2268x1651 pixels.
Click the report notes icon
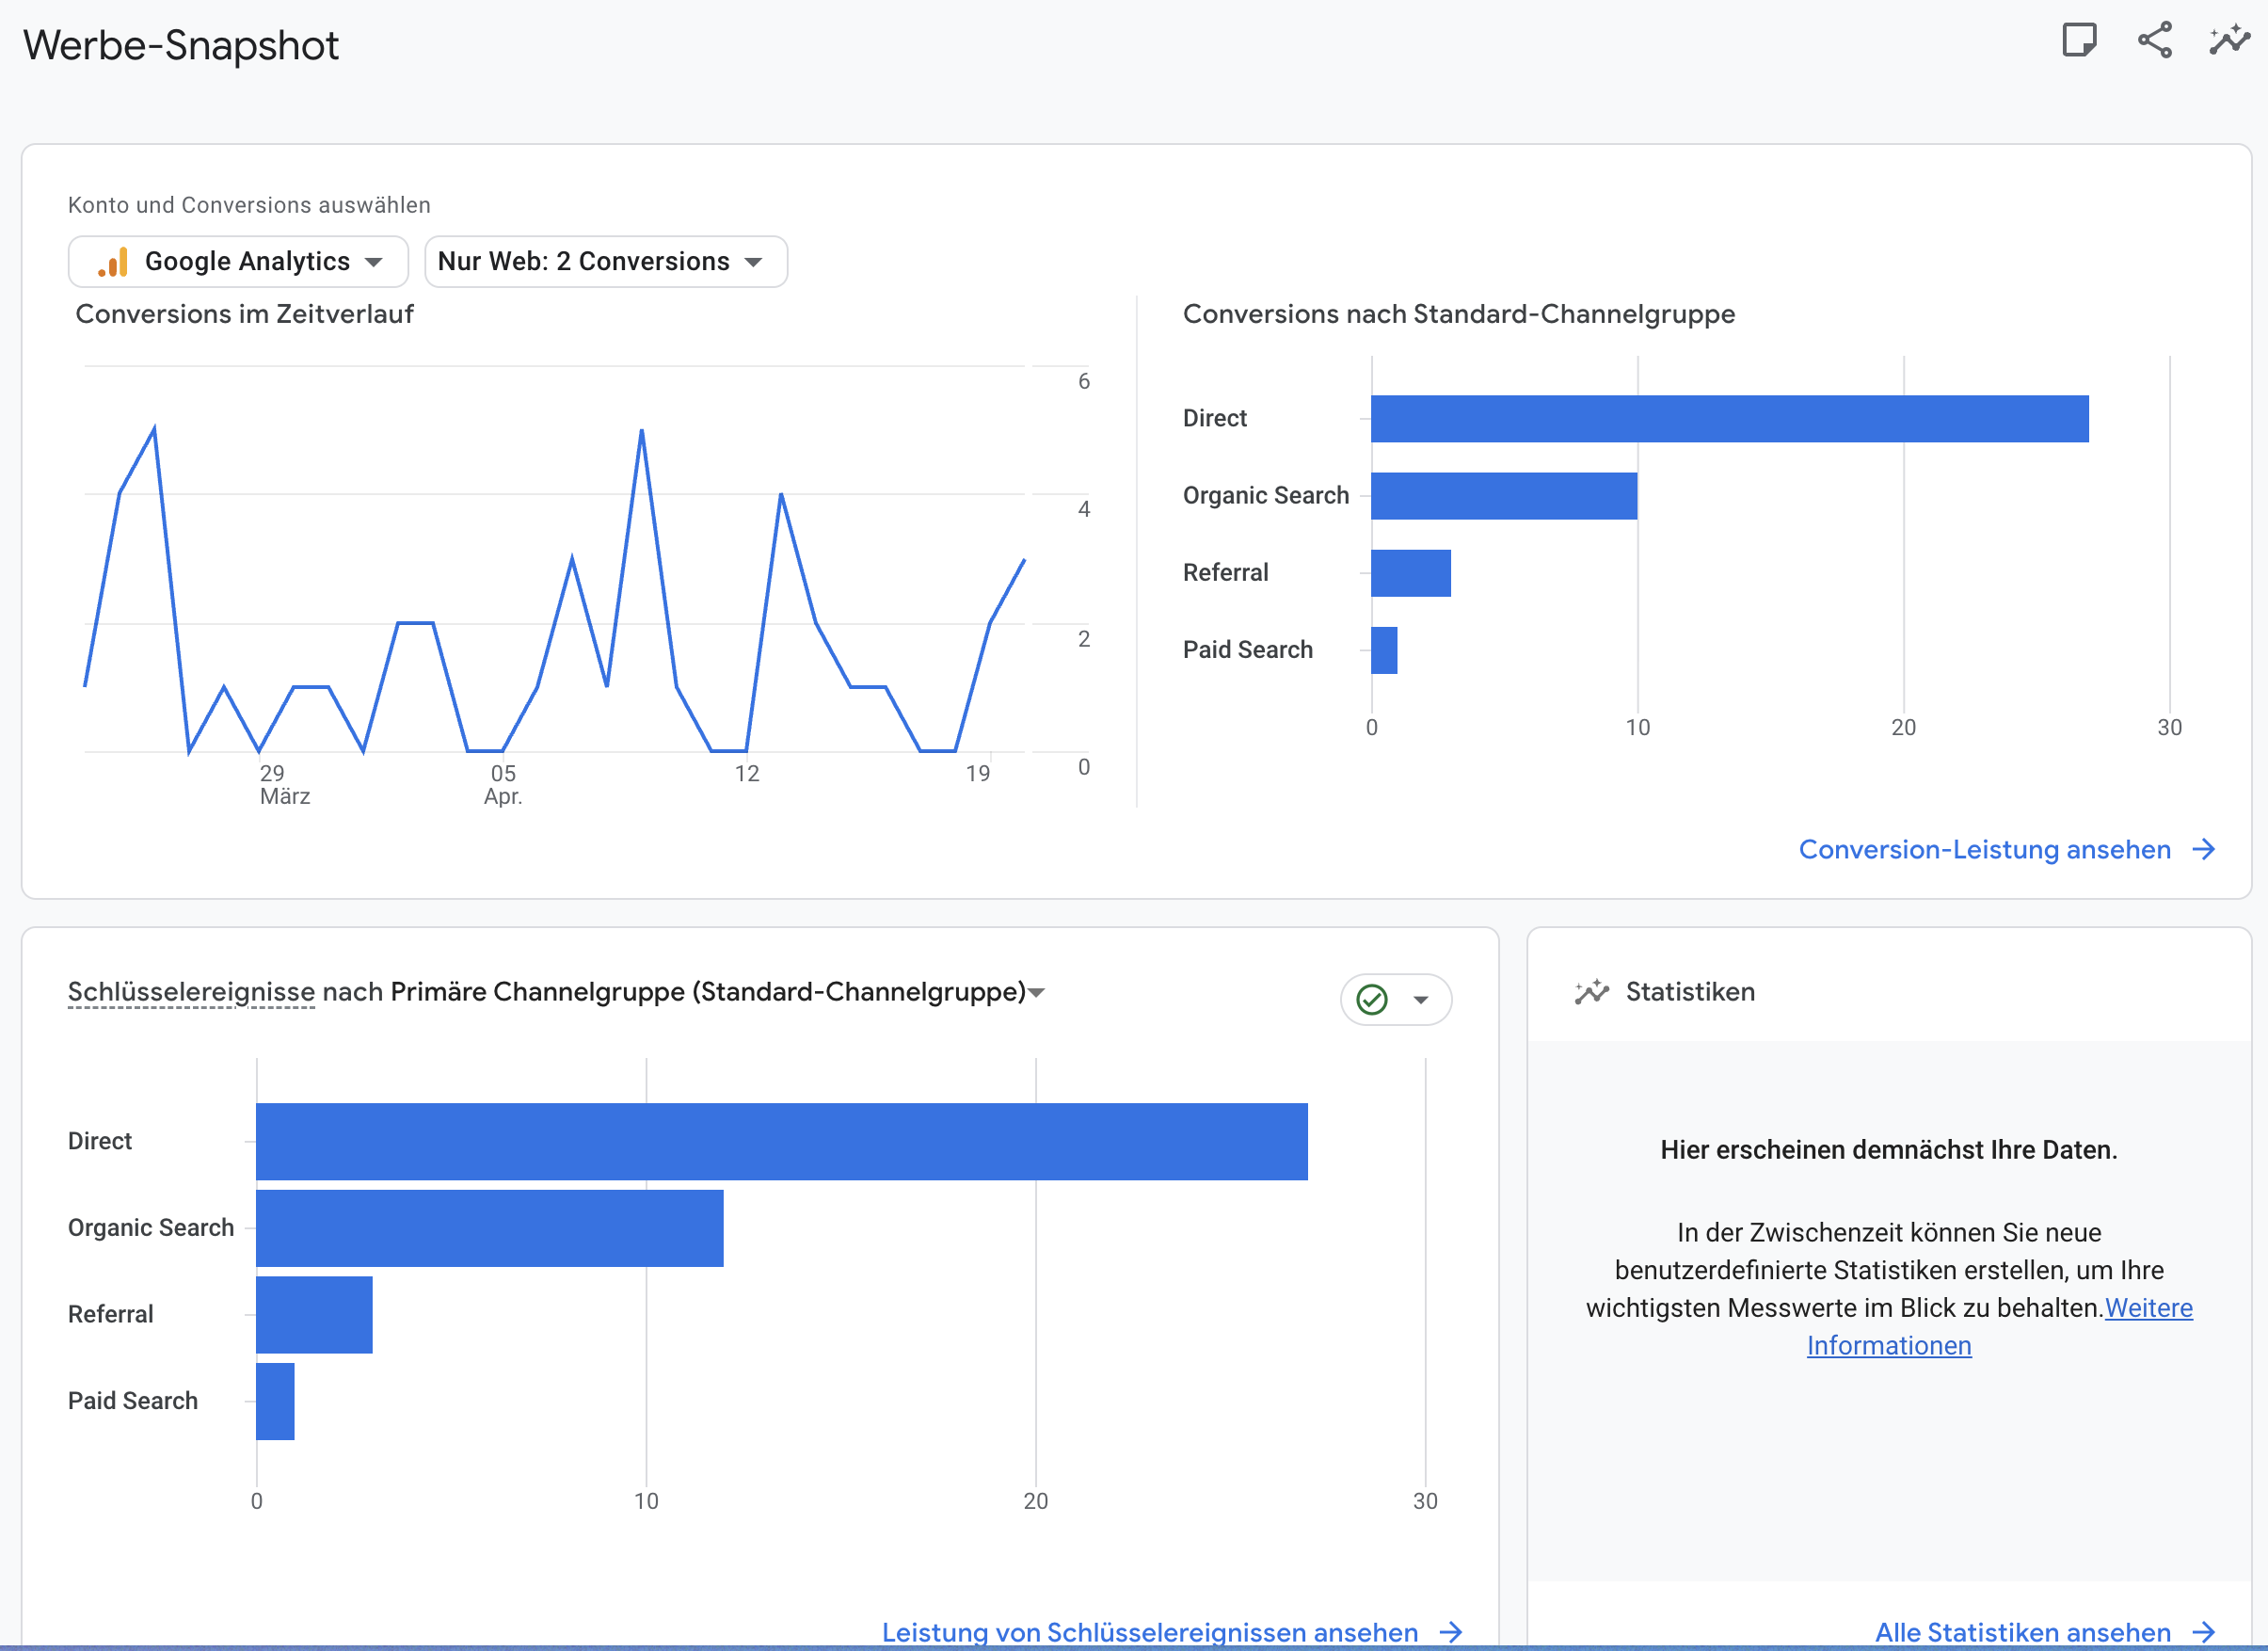[x=2079, y=40]
